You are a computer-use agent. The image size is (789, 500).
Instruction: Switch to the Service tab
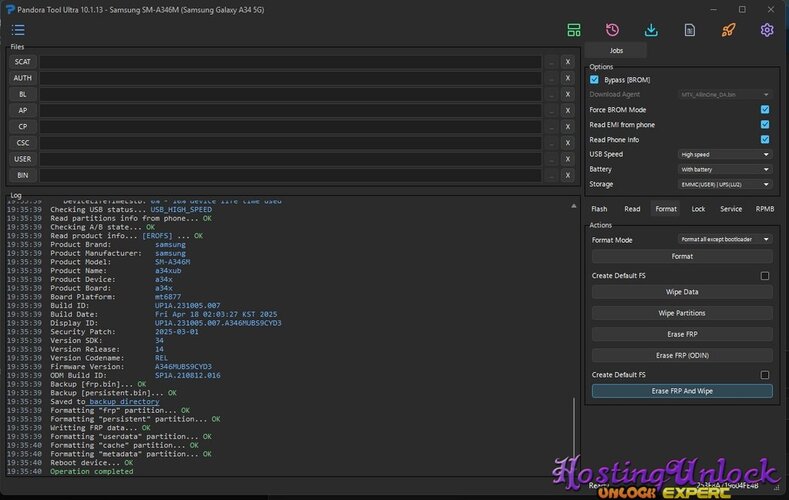[731, 209]
